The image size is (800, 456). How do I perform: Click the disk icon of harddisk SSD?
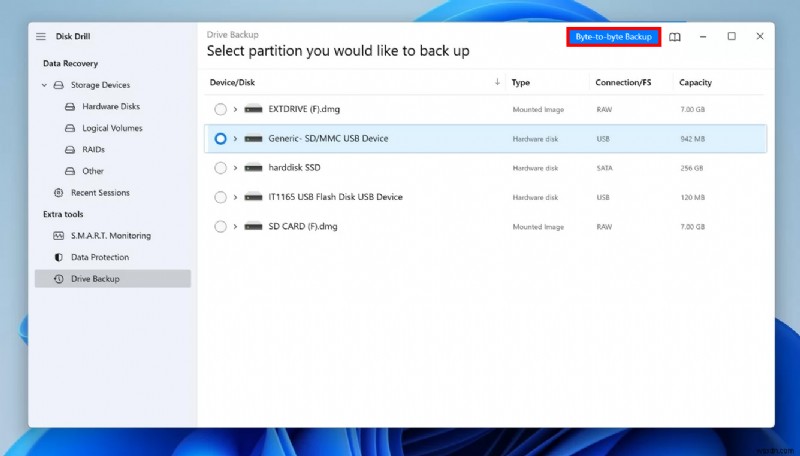point(253,167)
